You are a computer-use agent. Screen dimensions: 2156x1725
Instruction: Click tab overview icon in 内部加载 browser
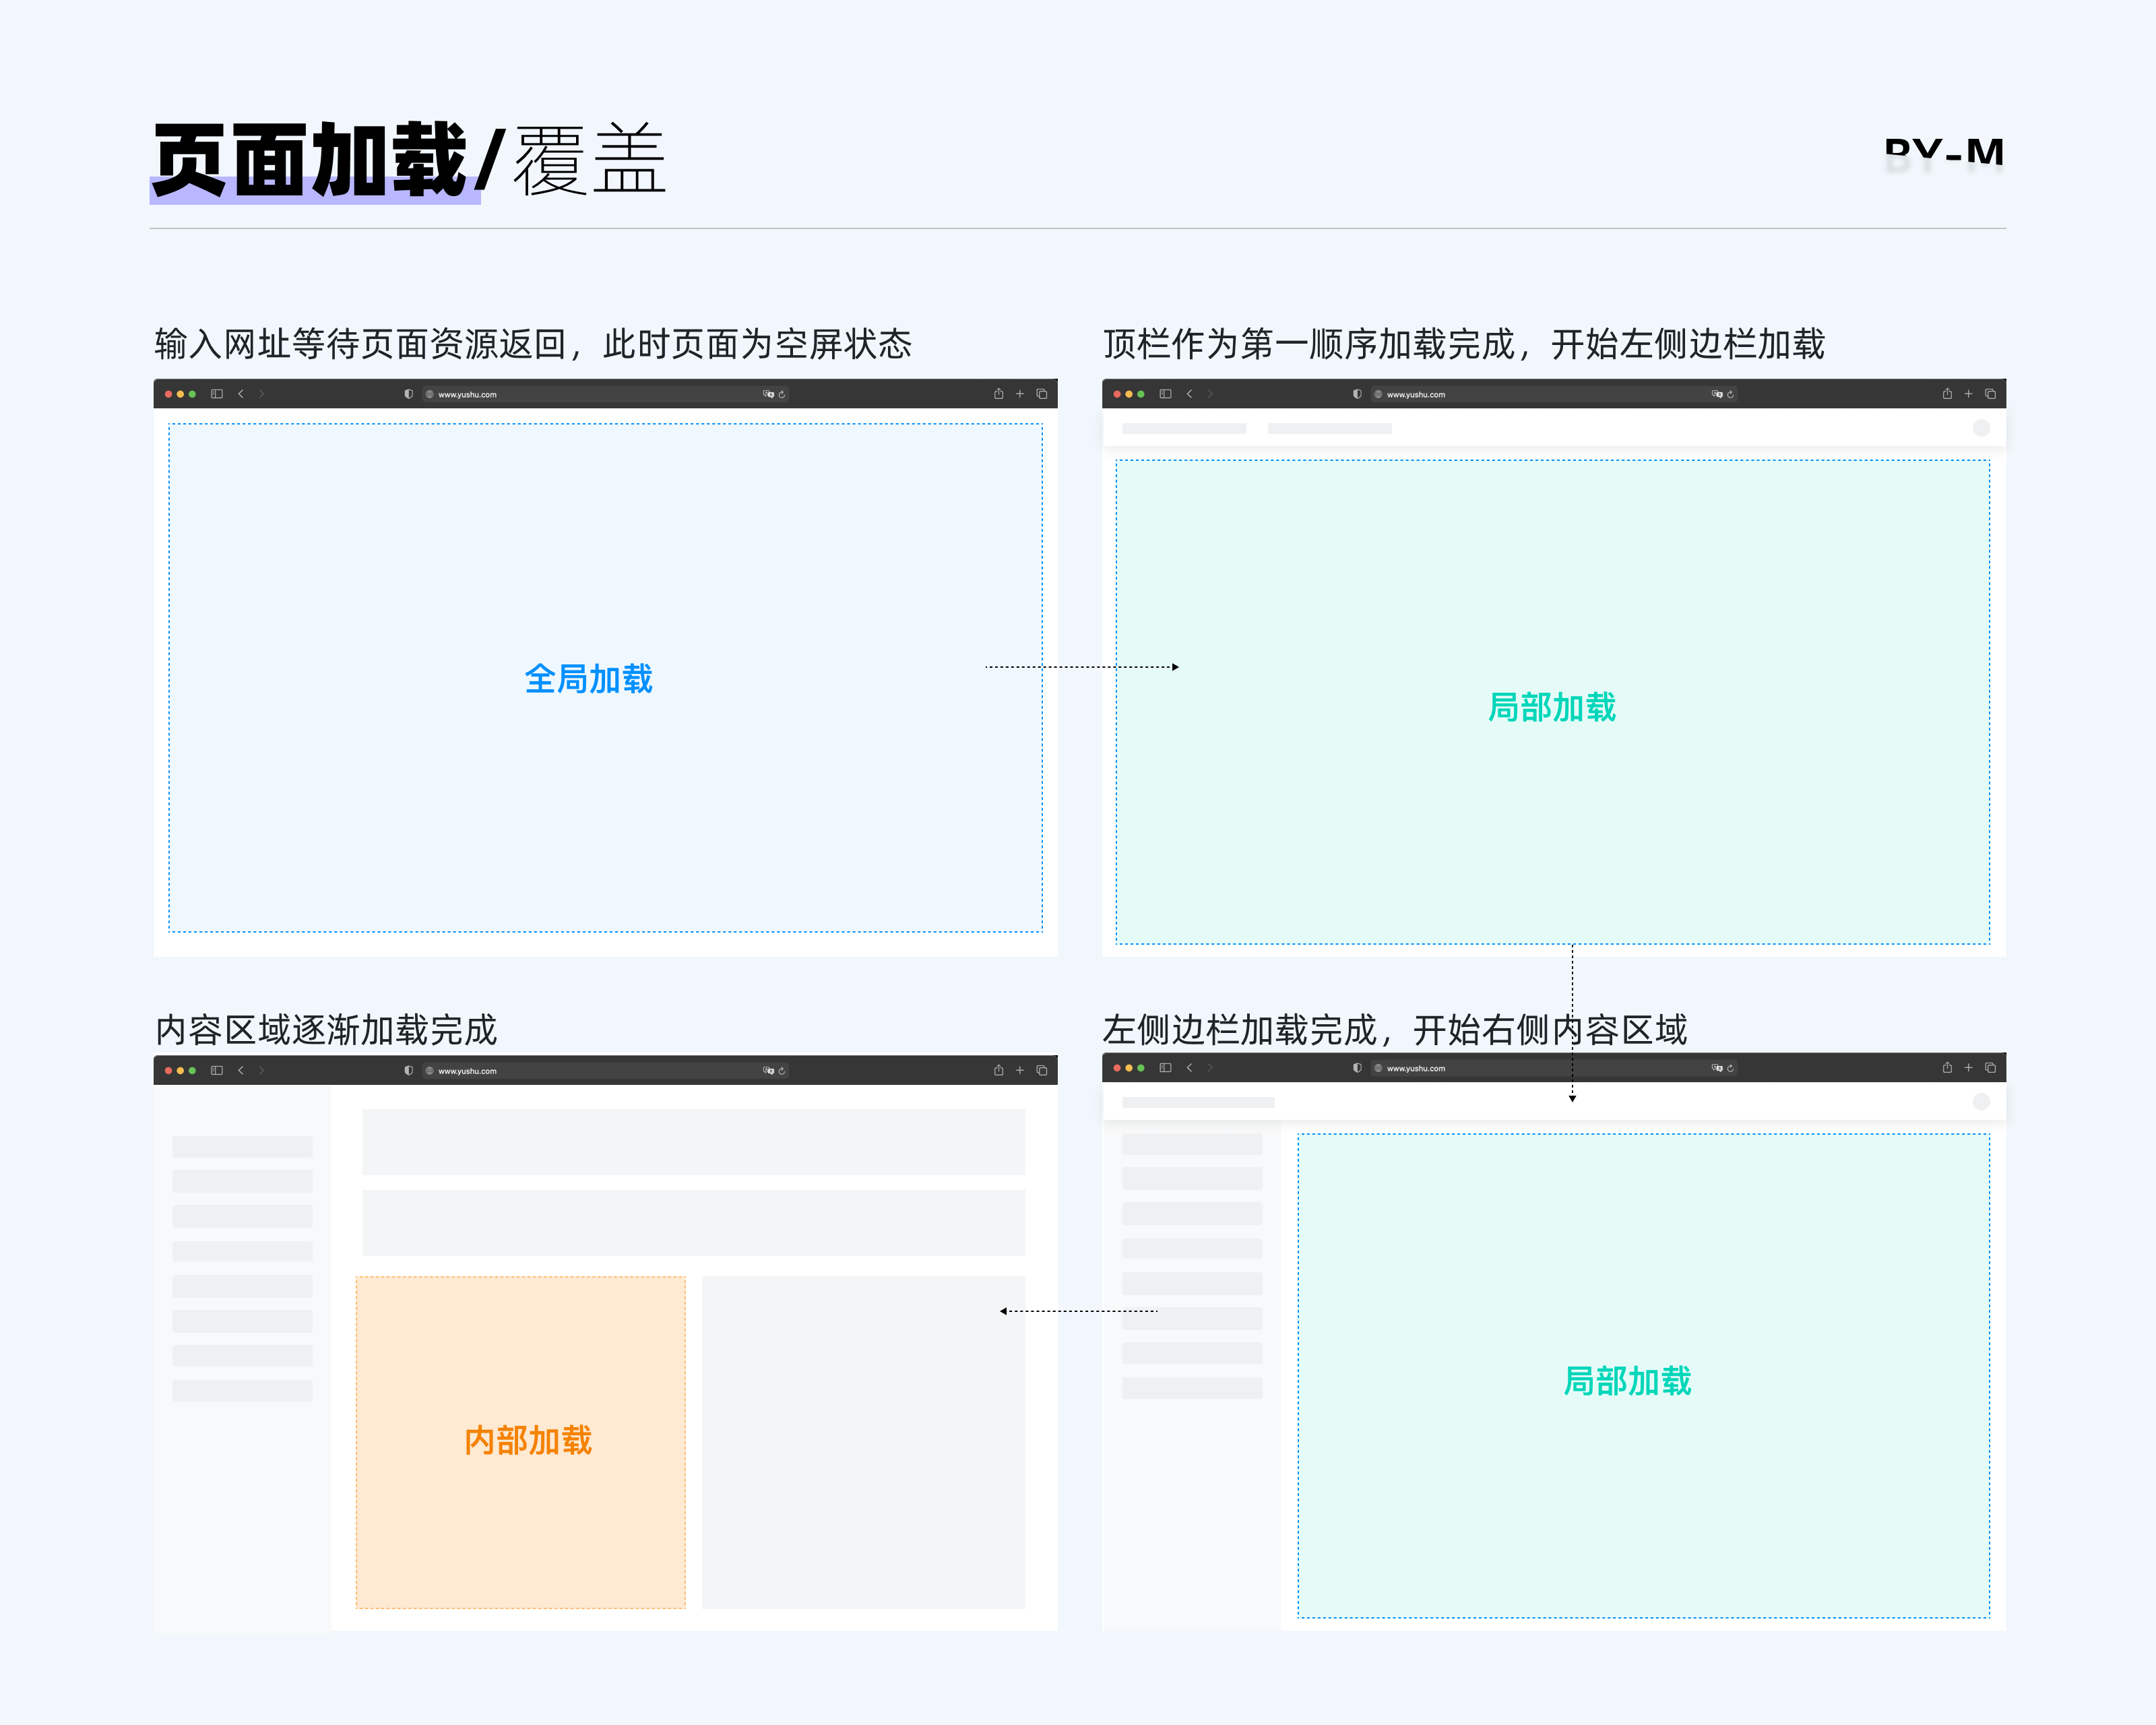click(x=1042, y=1070)
